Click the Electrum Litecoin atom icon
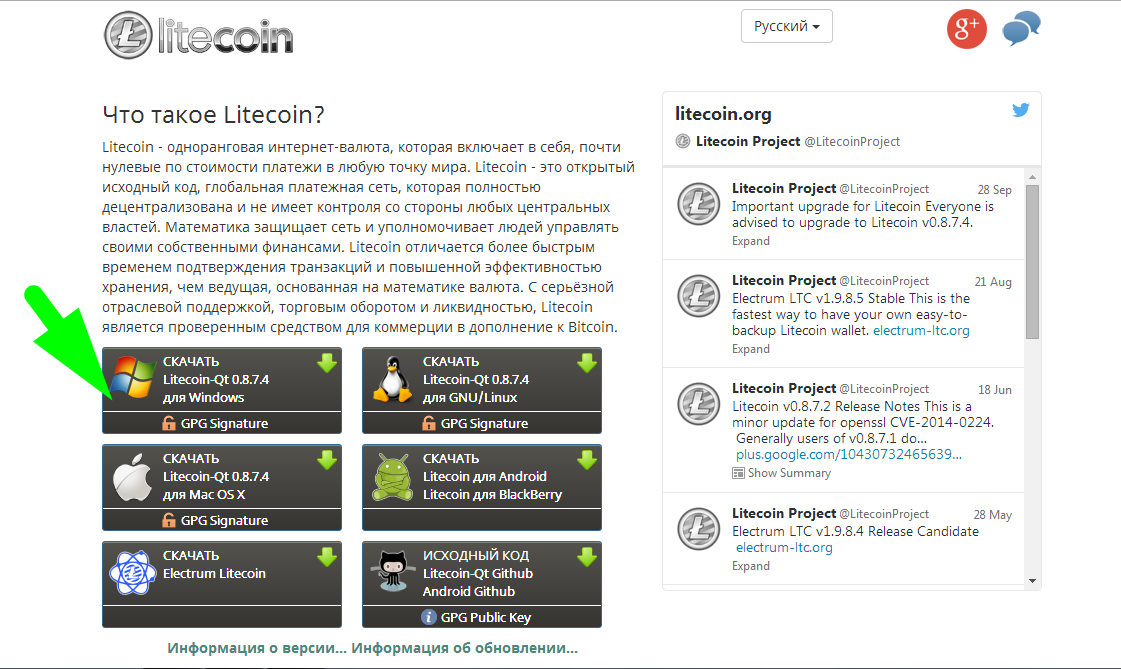The height and width of the screenshot is (669, 1121). click(x=132, y=573)
